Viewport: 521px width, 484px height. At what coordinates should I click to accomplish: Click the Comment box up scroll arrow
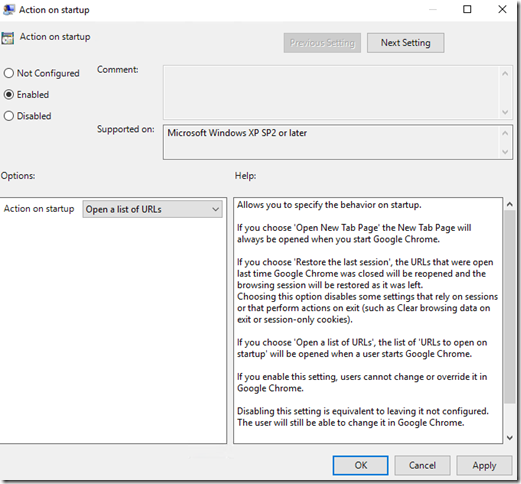tap(505, 74)
